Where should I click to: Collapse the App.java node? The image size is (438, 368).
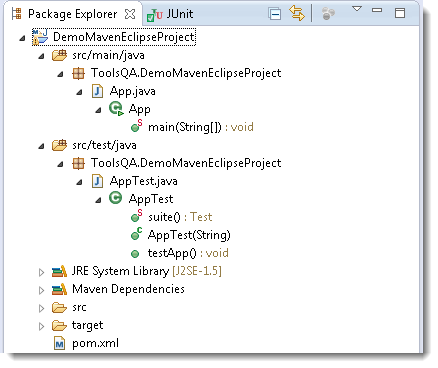pos(79,92)
